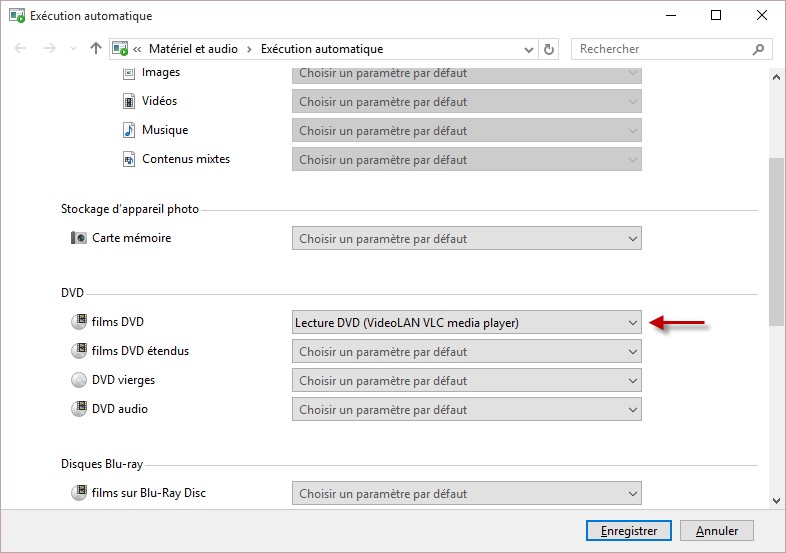Expand the films sur Blu-Ray Disc dropdown
The image size is (786, 553).
[466, 494]
